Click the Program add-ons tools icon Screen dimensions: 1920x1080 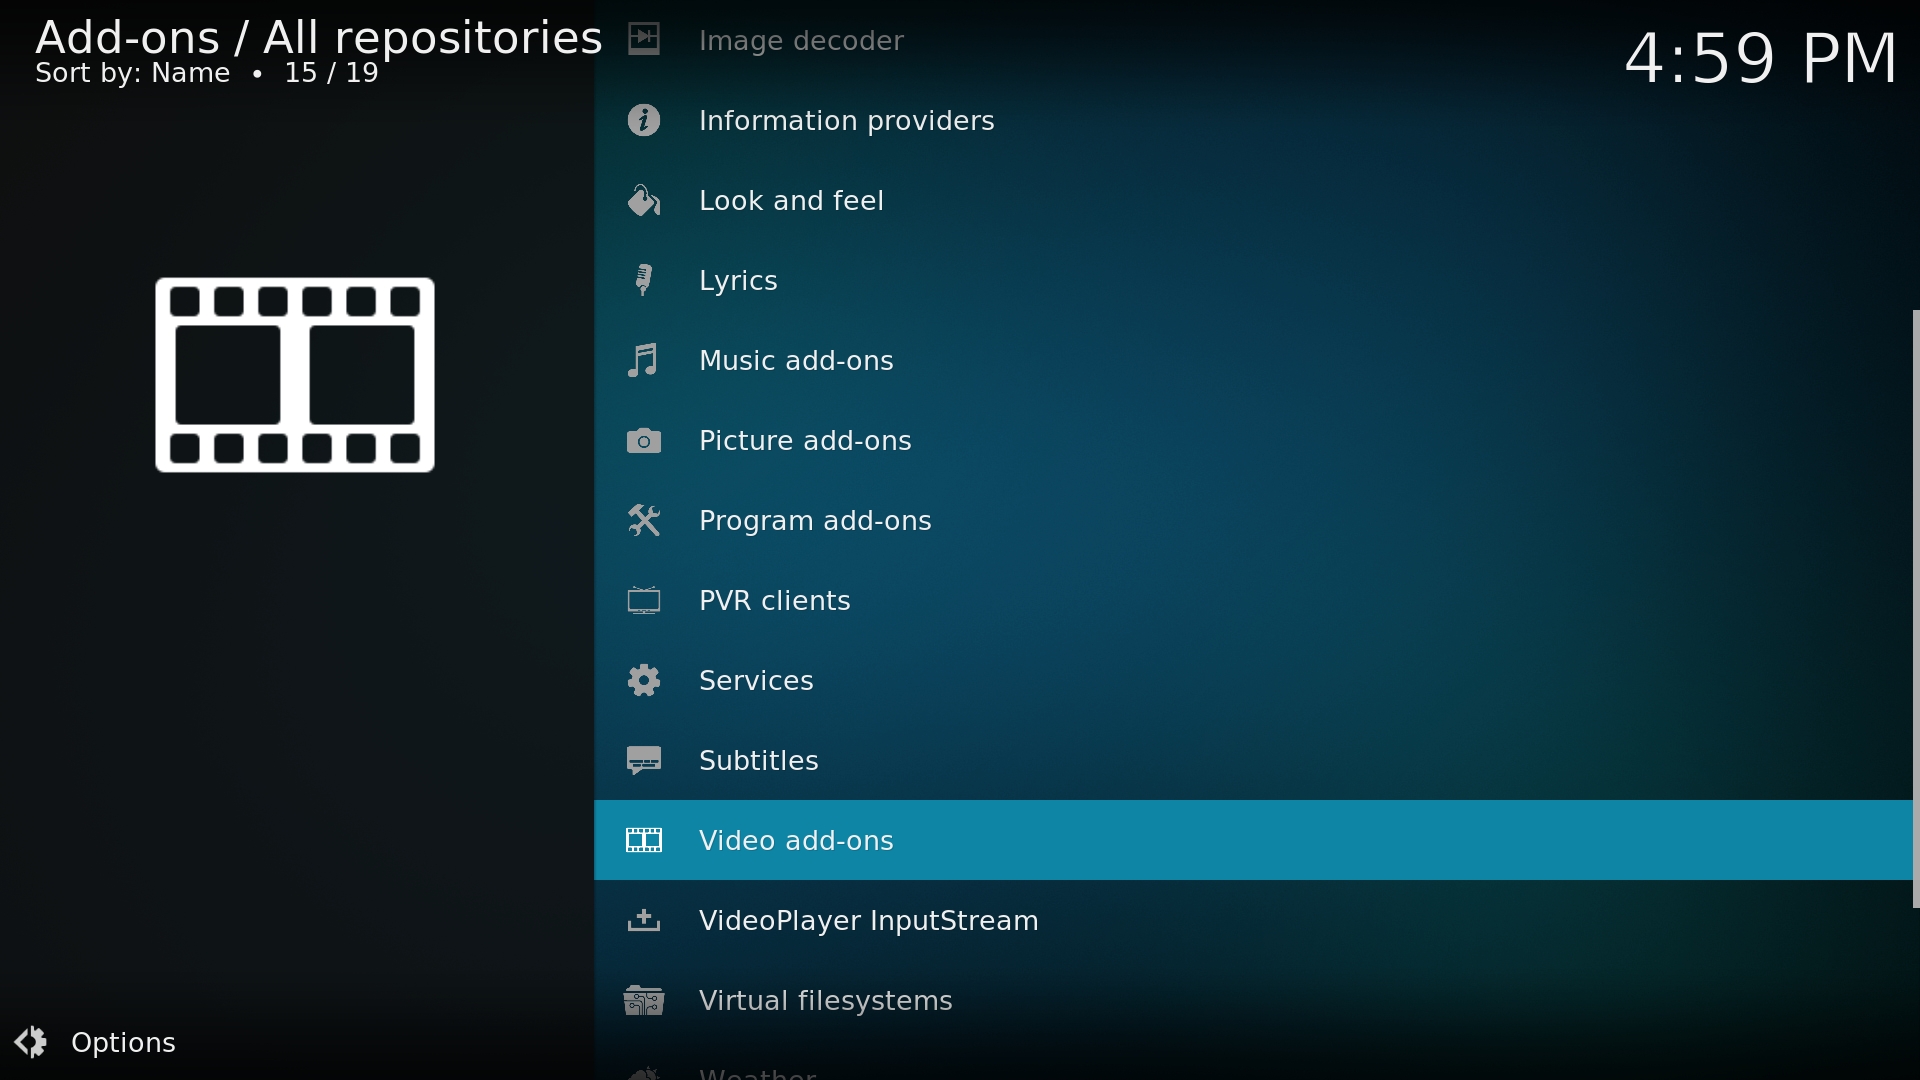tap(644, 520)
